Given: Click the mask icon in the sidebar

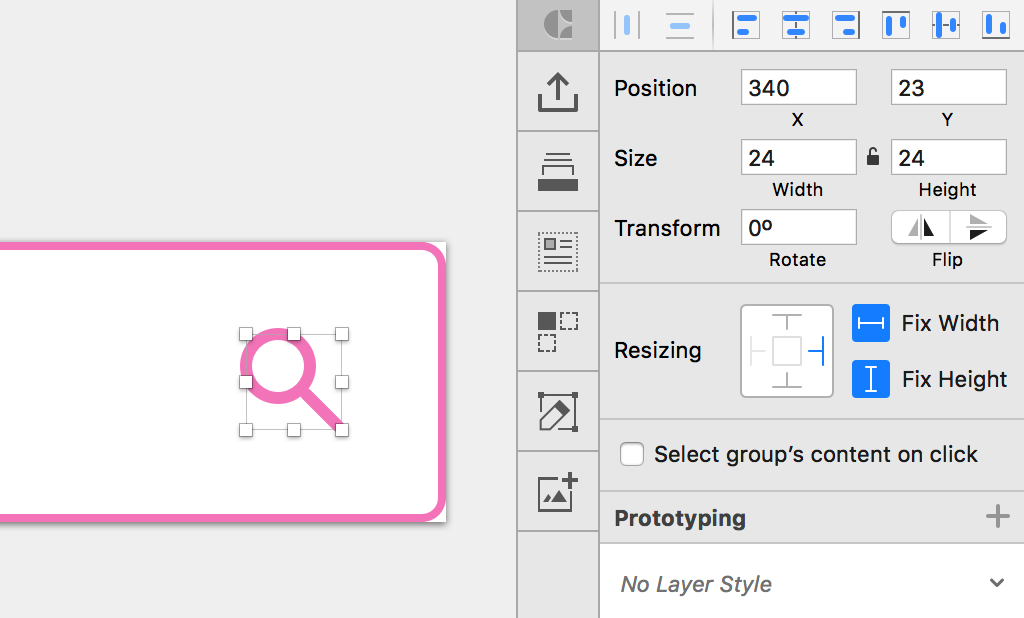Looking at the screenshot, I should point(558,330).
